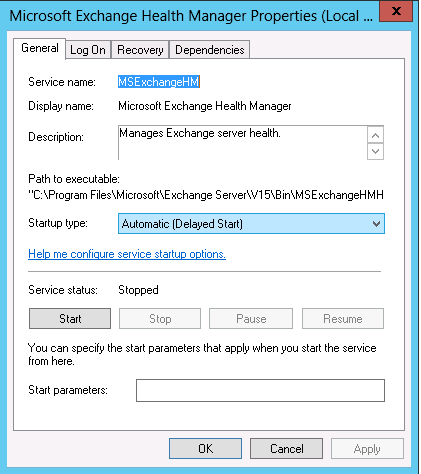Expand the Startup type dropdown arrow
Image resolution: width=421 pixels, height=474 pixels.
coord(376,224)
